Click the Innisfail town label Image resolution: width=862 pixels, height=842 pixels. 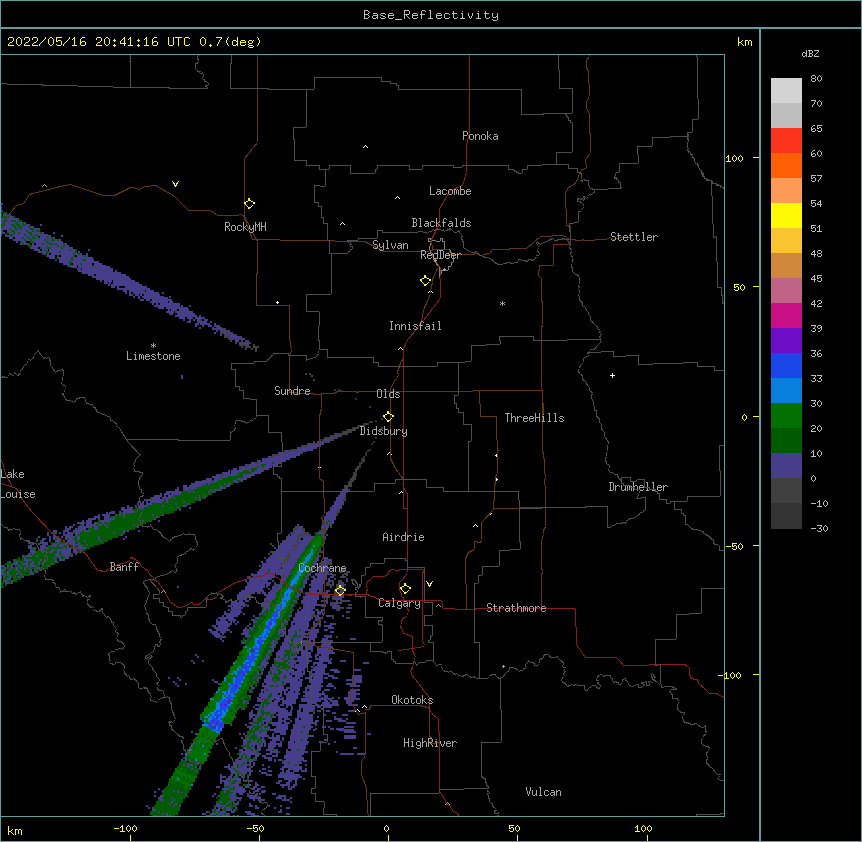point(415,326)
